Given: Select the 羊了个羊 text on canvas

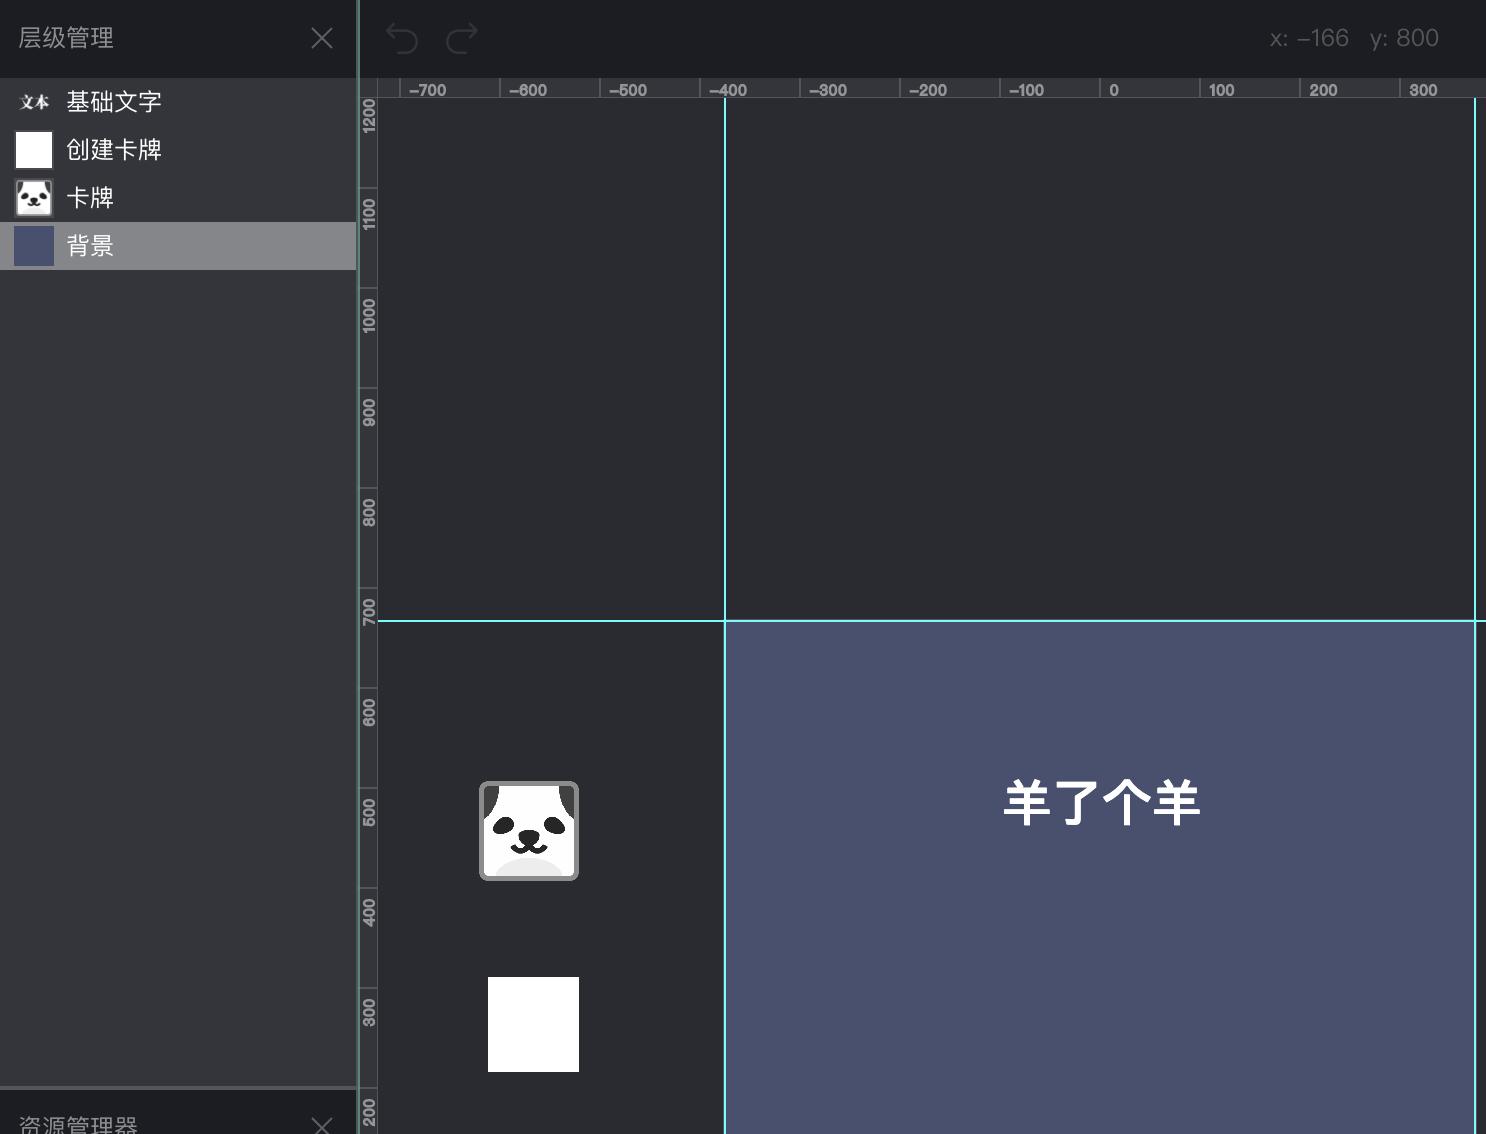Looking at the screenshot, I should (1101, 803).
